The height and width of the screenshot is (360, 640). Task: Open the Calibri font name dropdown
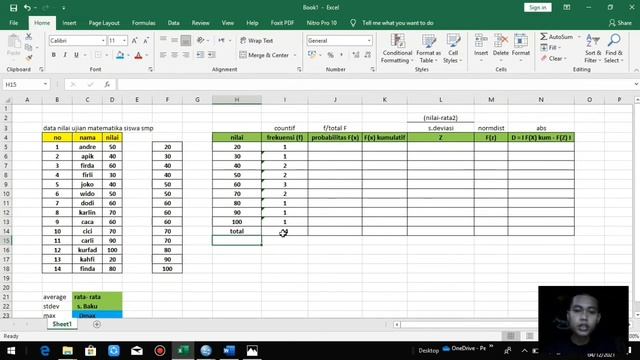coord(103,40)
